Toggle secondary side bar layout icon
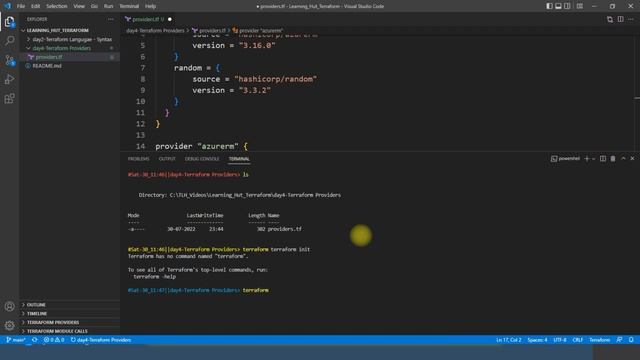Image resolution: width=640 pixels, height=360 pixels. (x=567, y=6)
